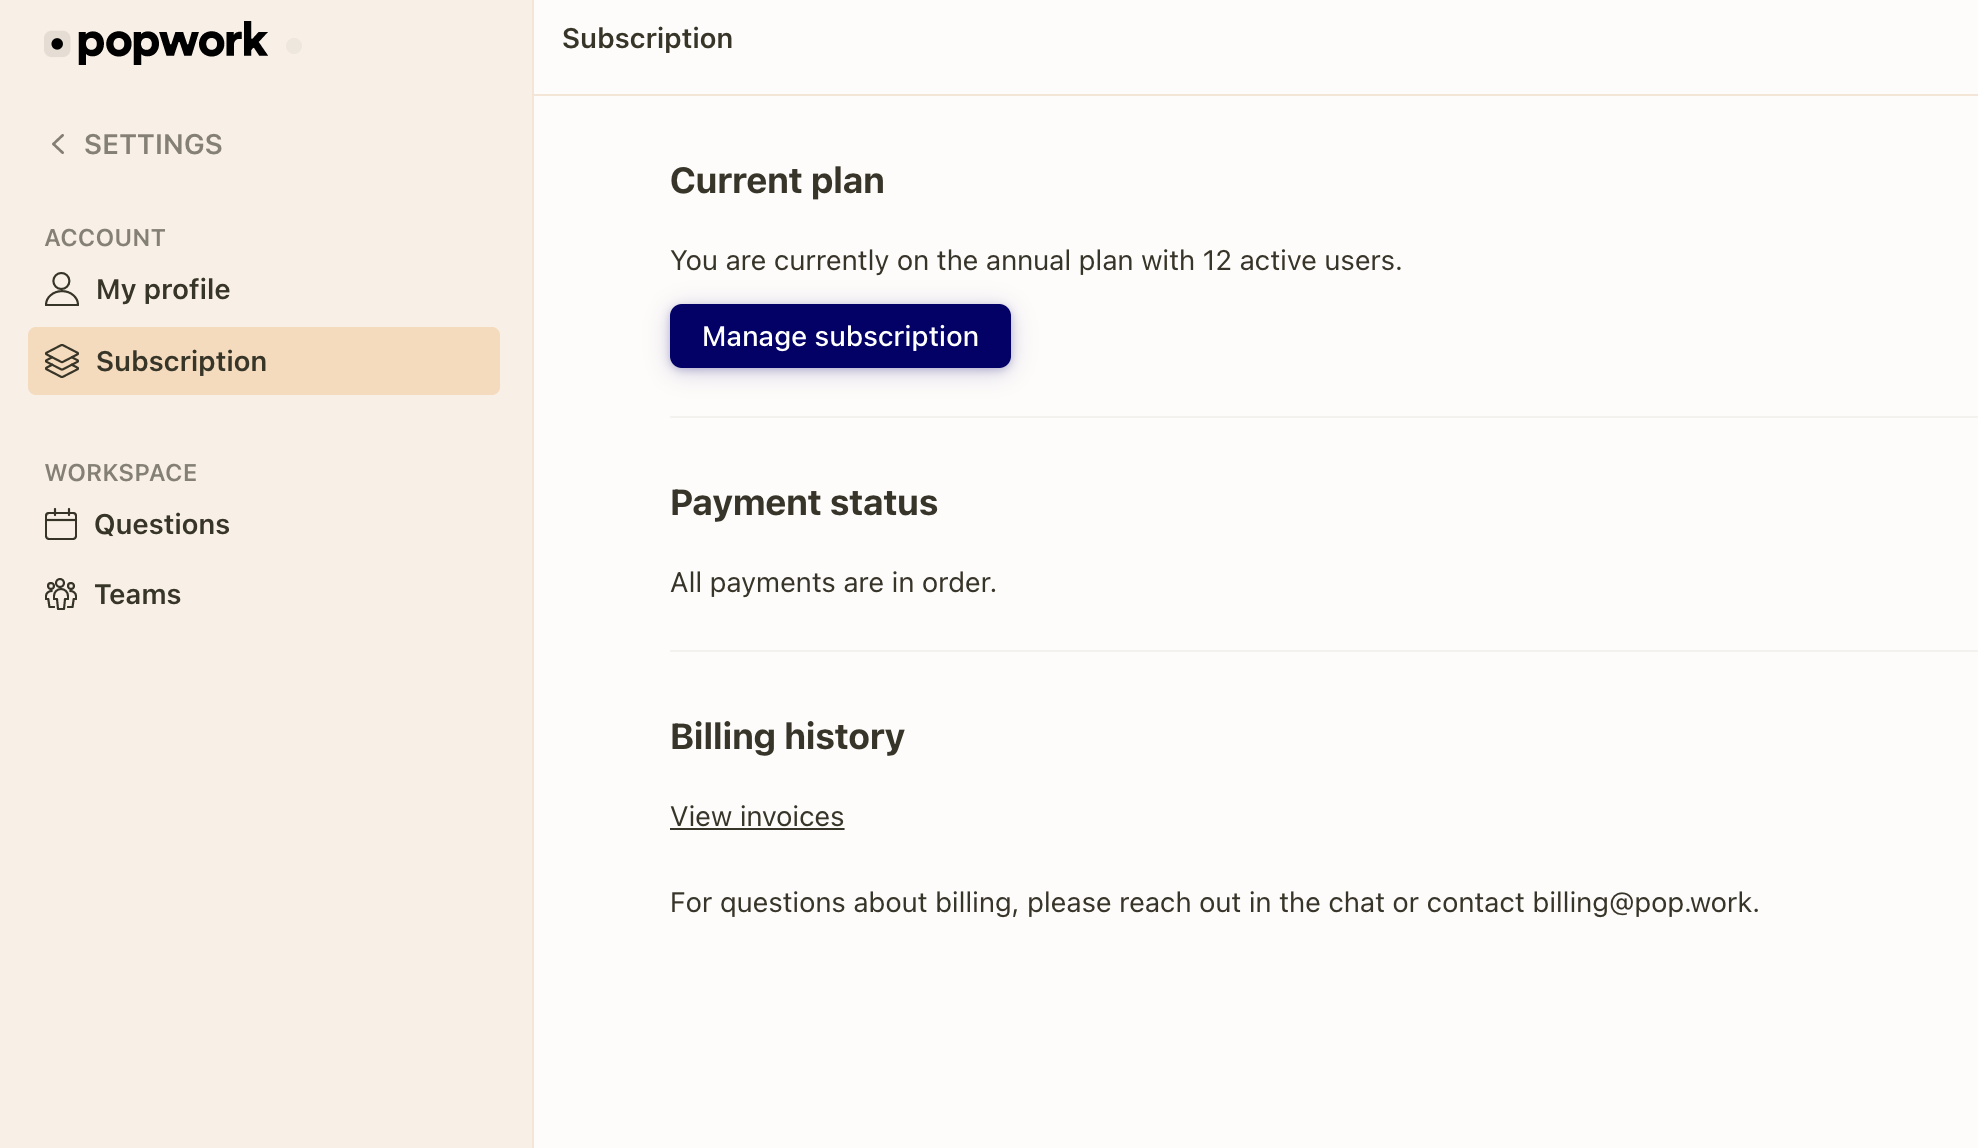
Task: Open the My profile menu item
Action: click(162, 288)
